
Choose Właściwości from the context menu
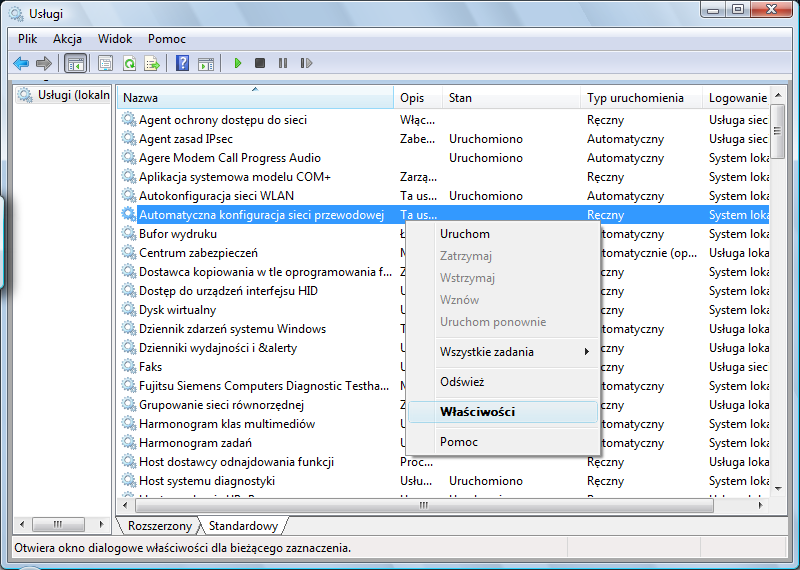point(477,412)
